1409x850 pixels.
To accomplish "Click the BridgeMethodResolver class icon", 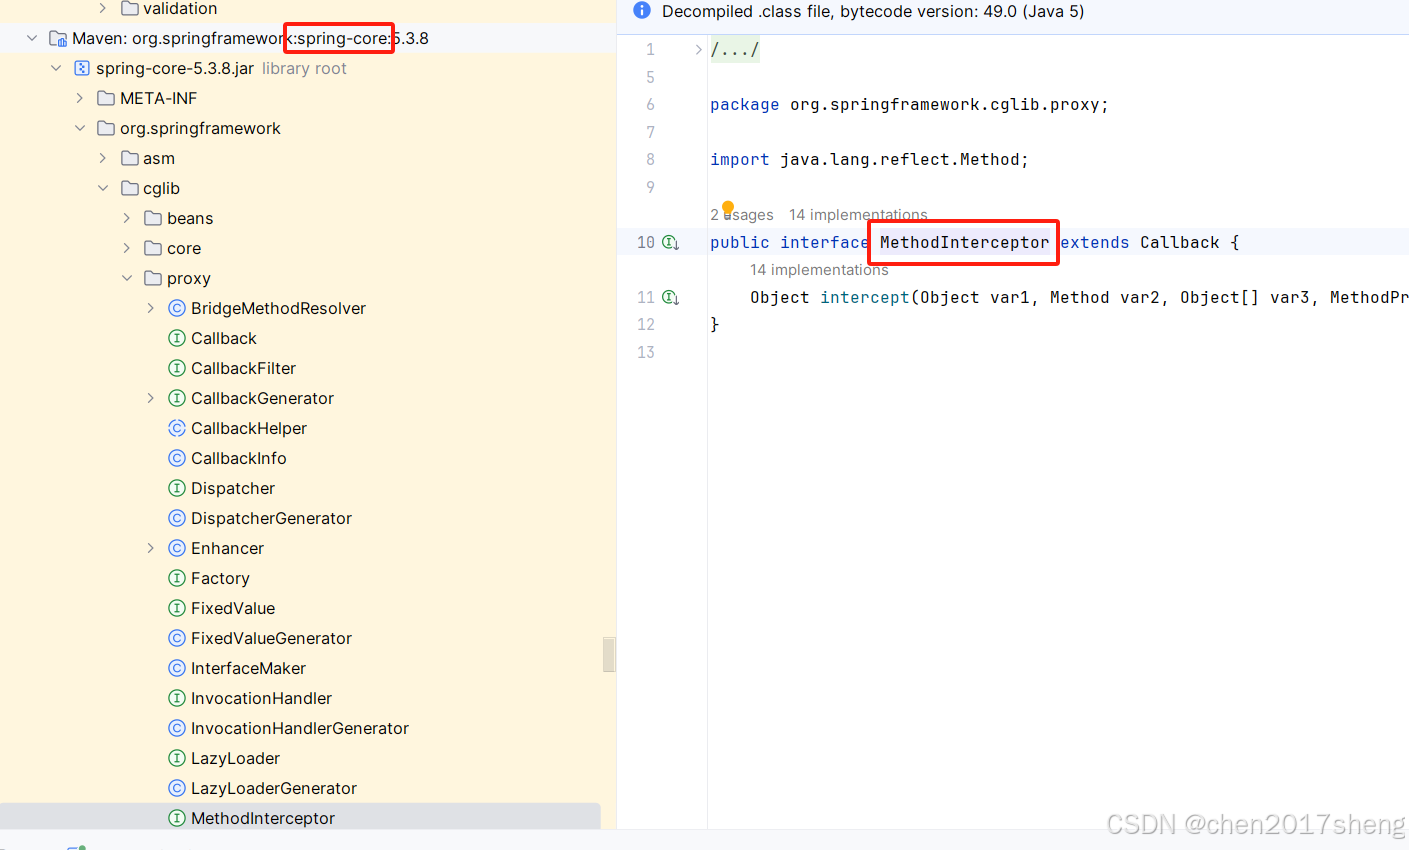I will click(177, 308).
